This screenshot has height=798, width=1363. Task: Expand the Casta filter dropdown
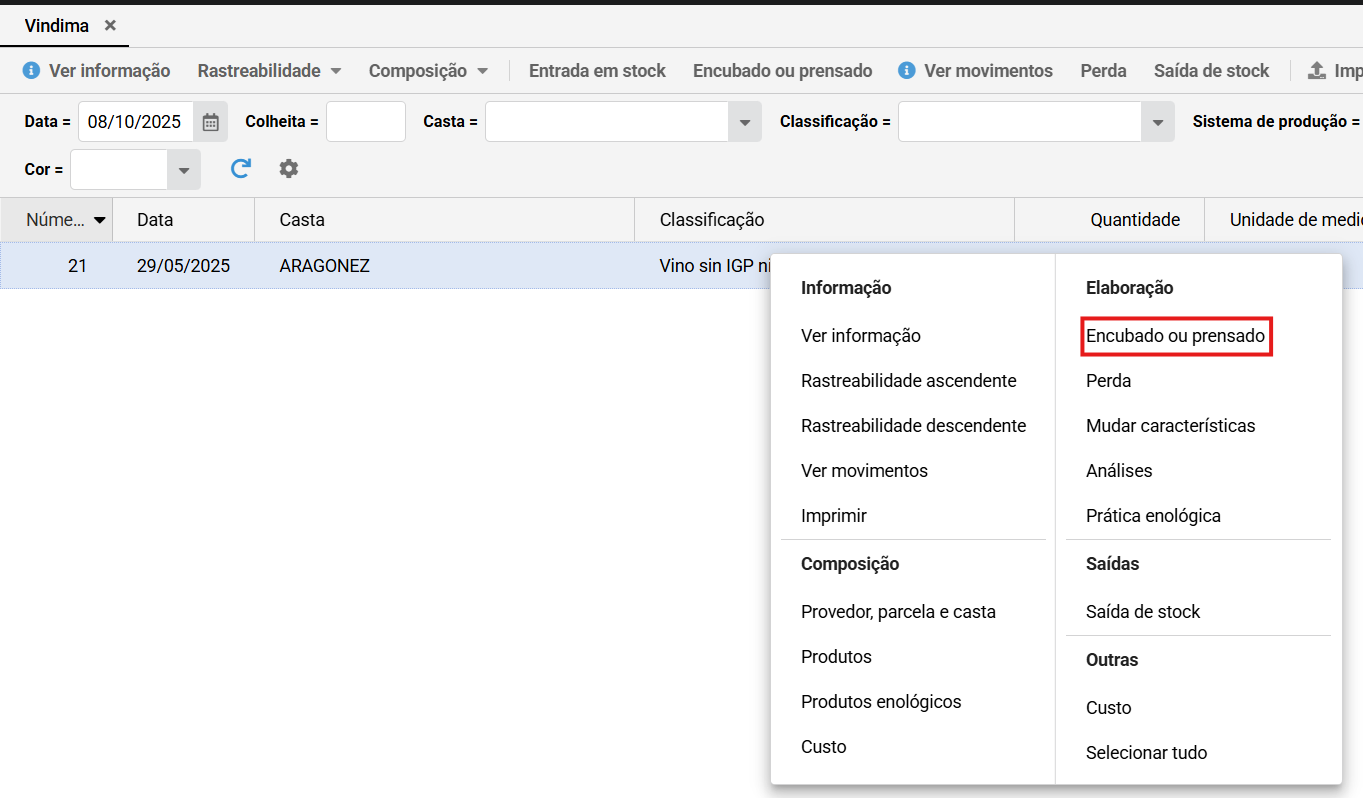pos(744,122)
